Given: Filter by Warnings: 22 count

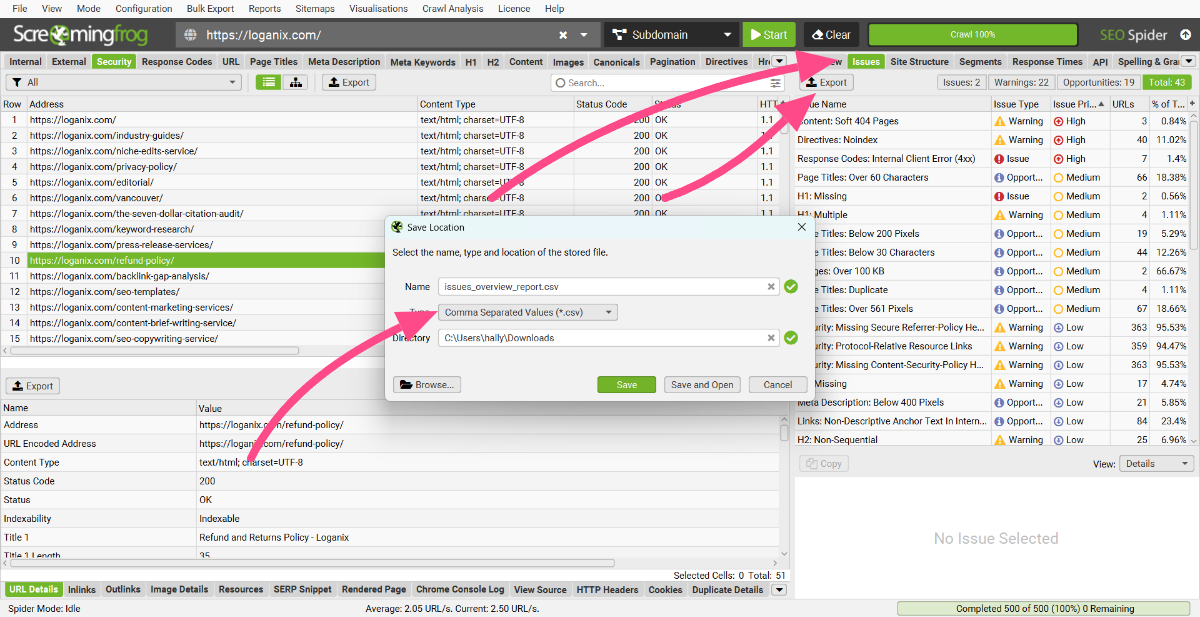Looking at the screenshot, I should [1019, 82].
